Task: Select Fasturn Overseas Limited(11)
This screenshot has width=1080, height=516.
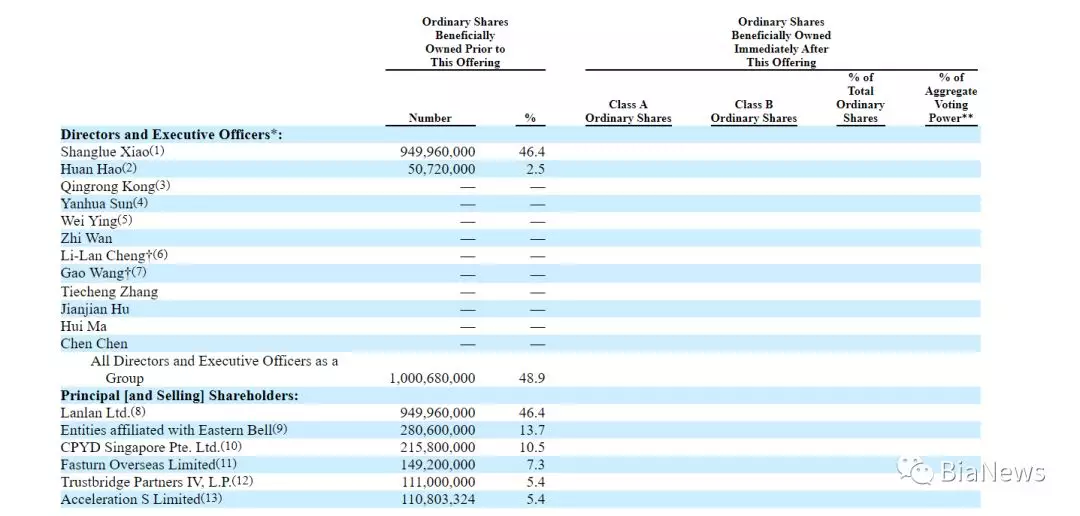Action: pyautogui.click(x=149, y=464)
